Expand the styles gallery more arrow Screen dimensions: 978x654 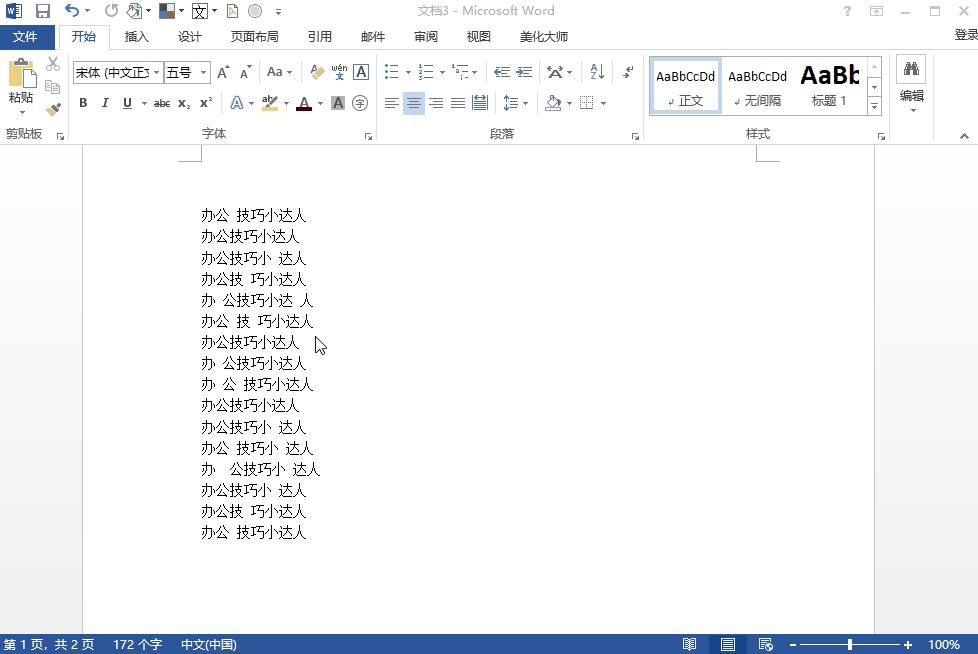pyautogui.click(x=874, y=107)
